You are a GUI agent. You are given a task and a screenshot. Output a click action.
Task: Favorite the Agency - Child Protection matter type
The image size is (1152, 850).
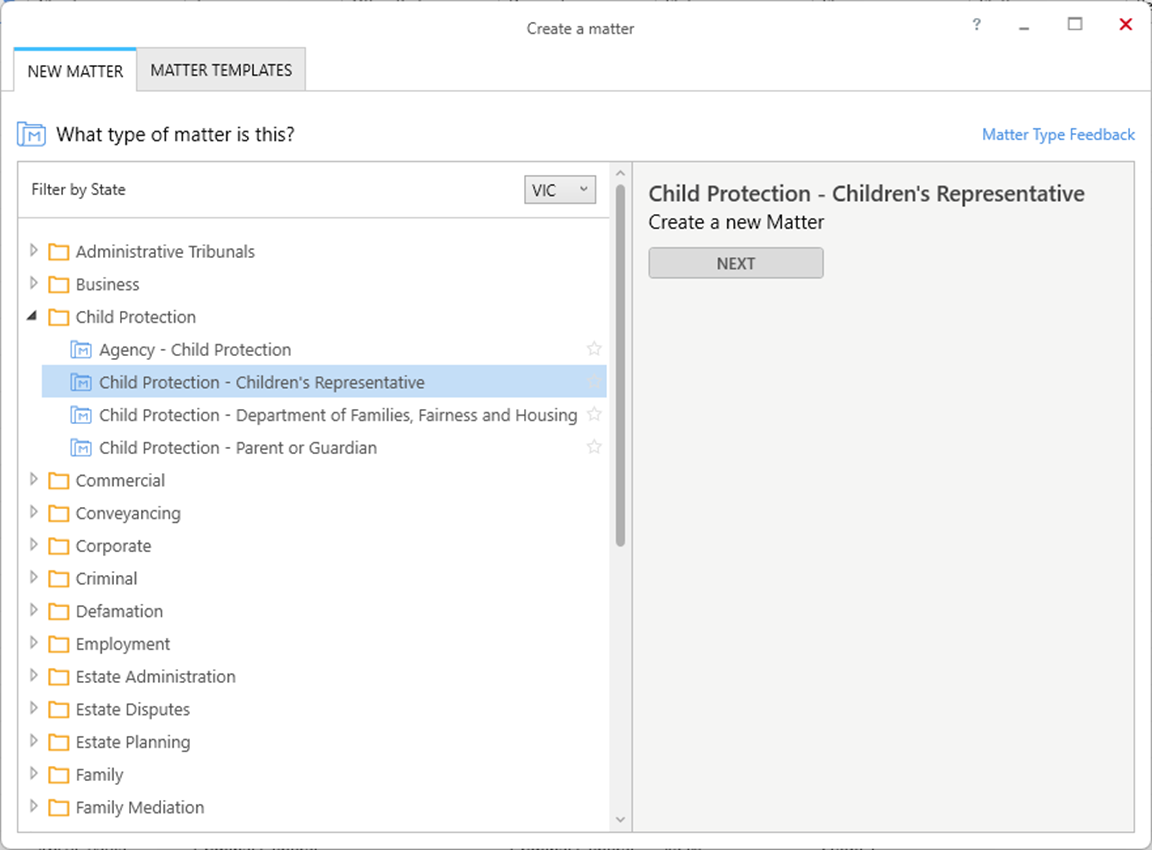594,349
